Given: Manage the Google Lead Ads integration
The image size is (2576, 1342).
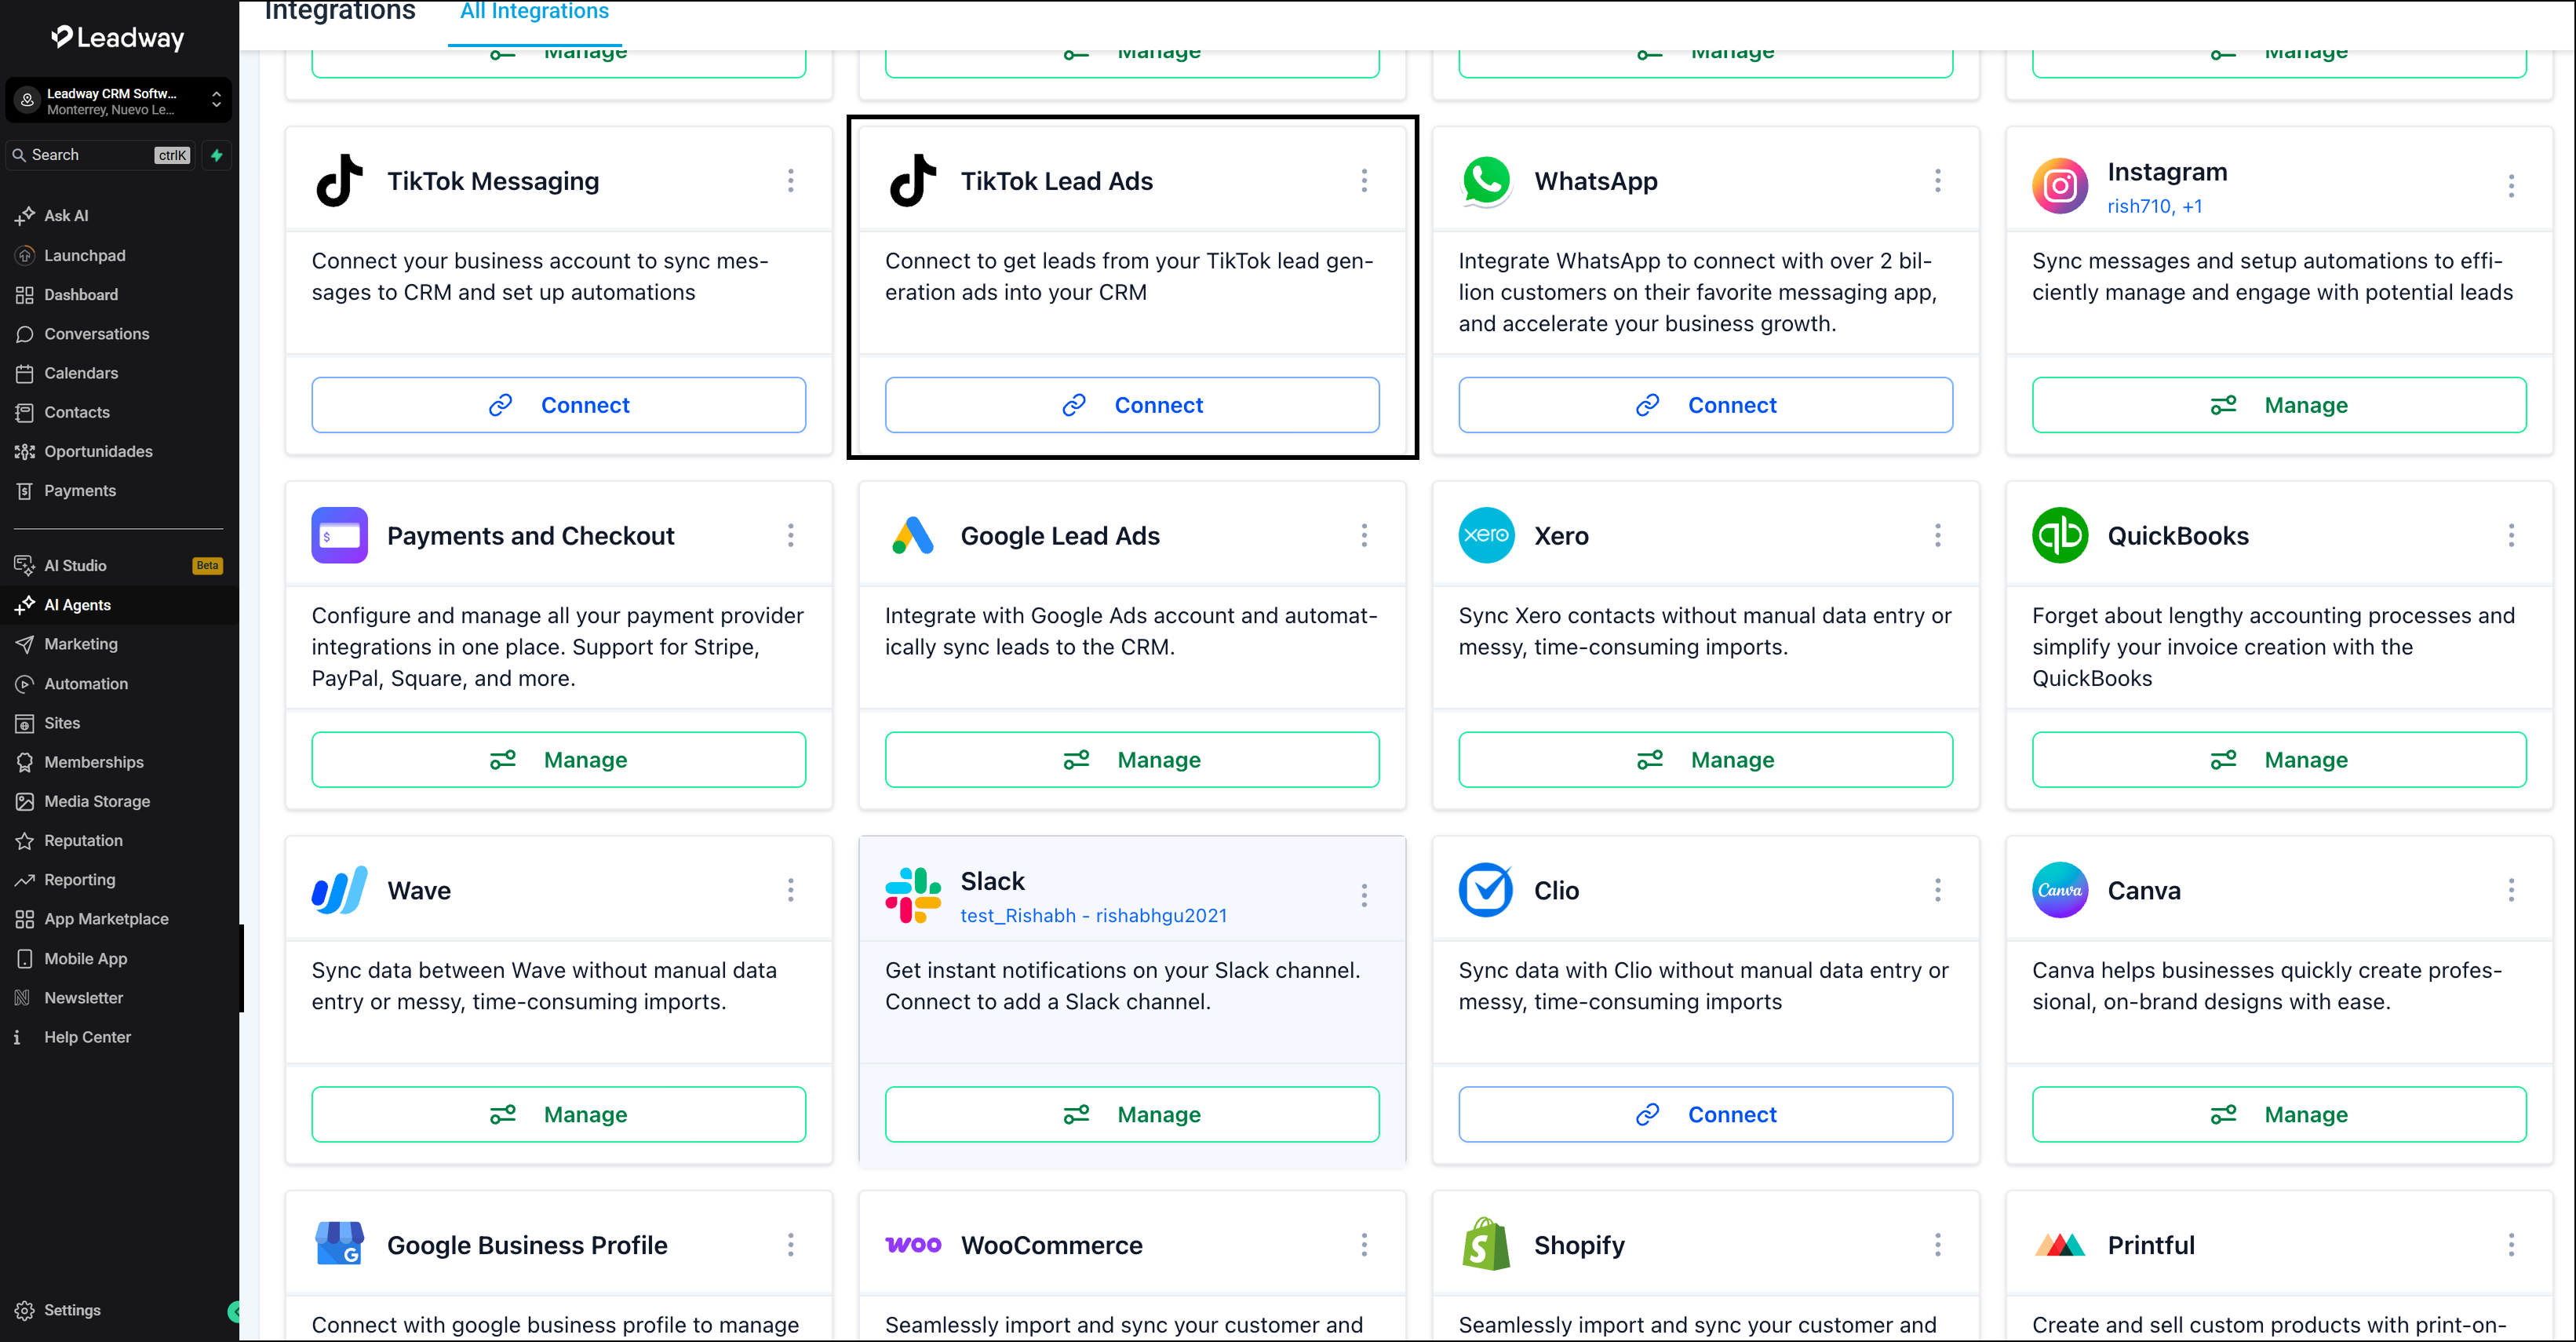Looking at the screenshot, I should point(1132,760).
